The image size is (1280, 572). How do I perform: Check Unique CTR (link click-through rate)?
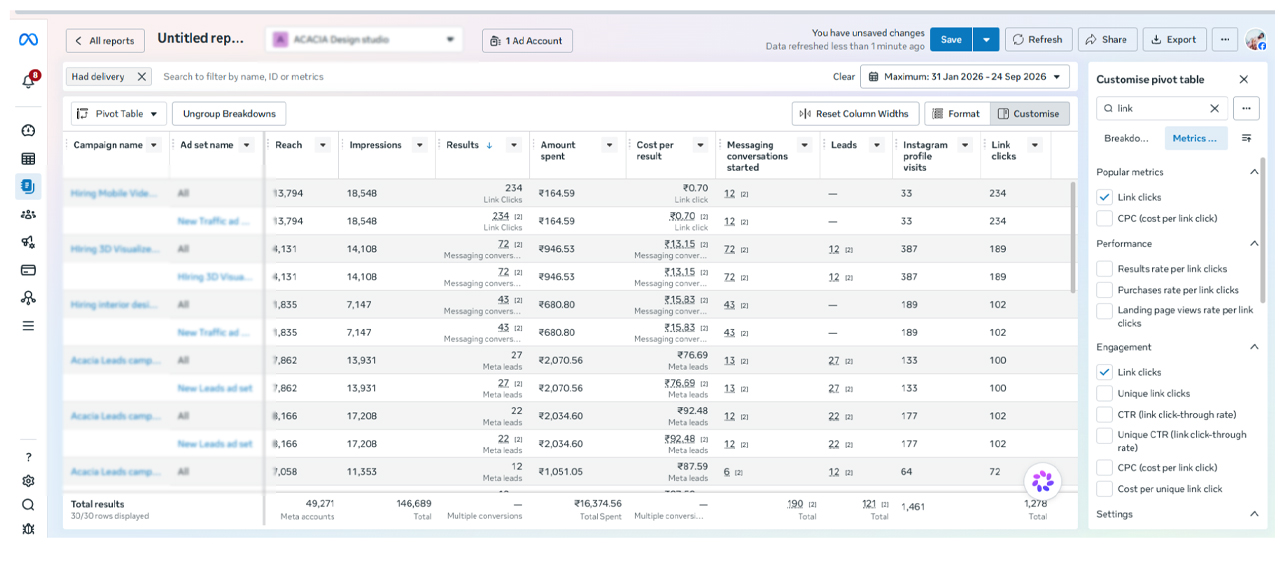pos(1104,436)
